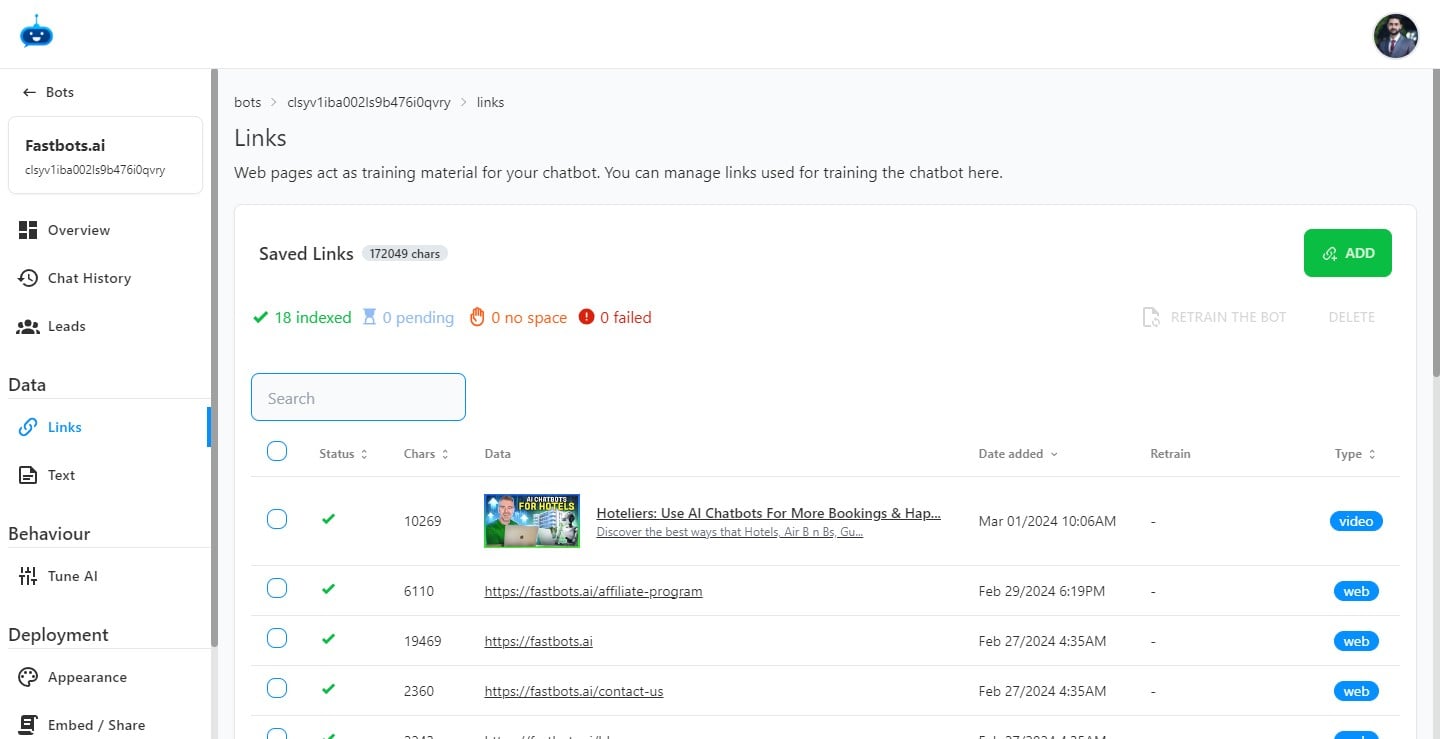Sort by Date added column arrow
Screen dimensions: 1440x739
[x=1053, y=454]
